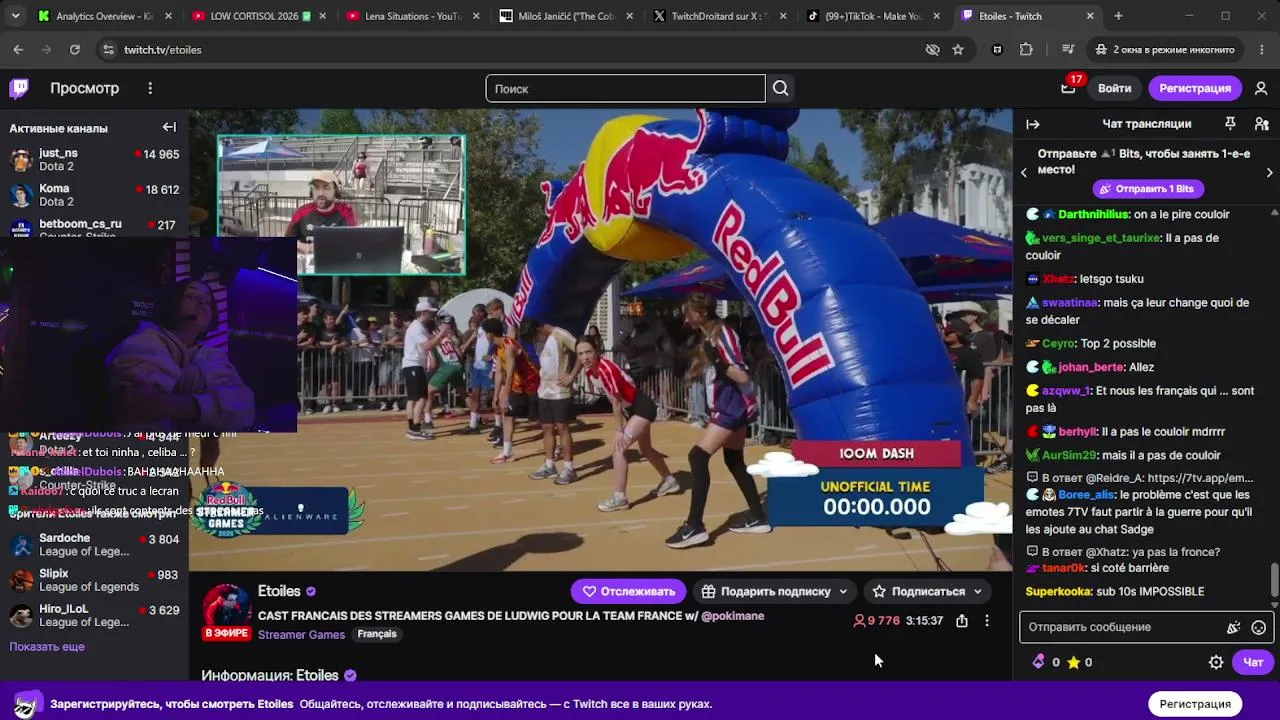Open Hiro_lLoL channel in sidebar
This screenshot has height=720, width=1280.
tap(94, 615)
